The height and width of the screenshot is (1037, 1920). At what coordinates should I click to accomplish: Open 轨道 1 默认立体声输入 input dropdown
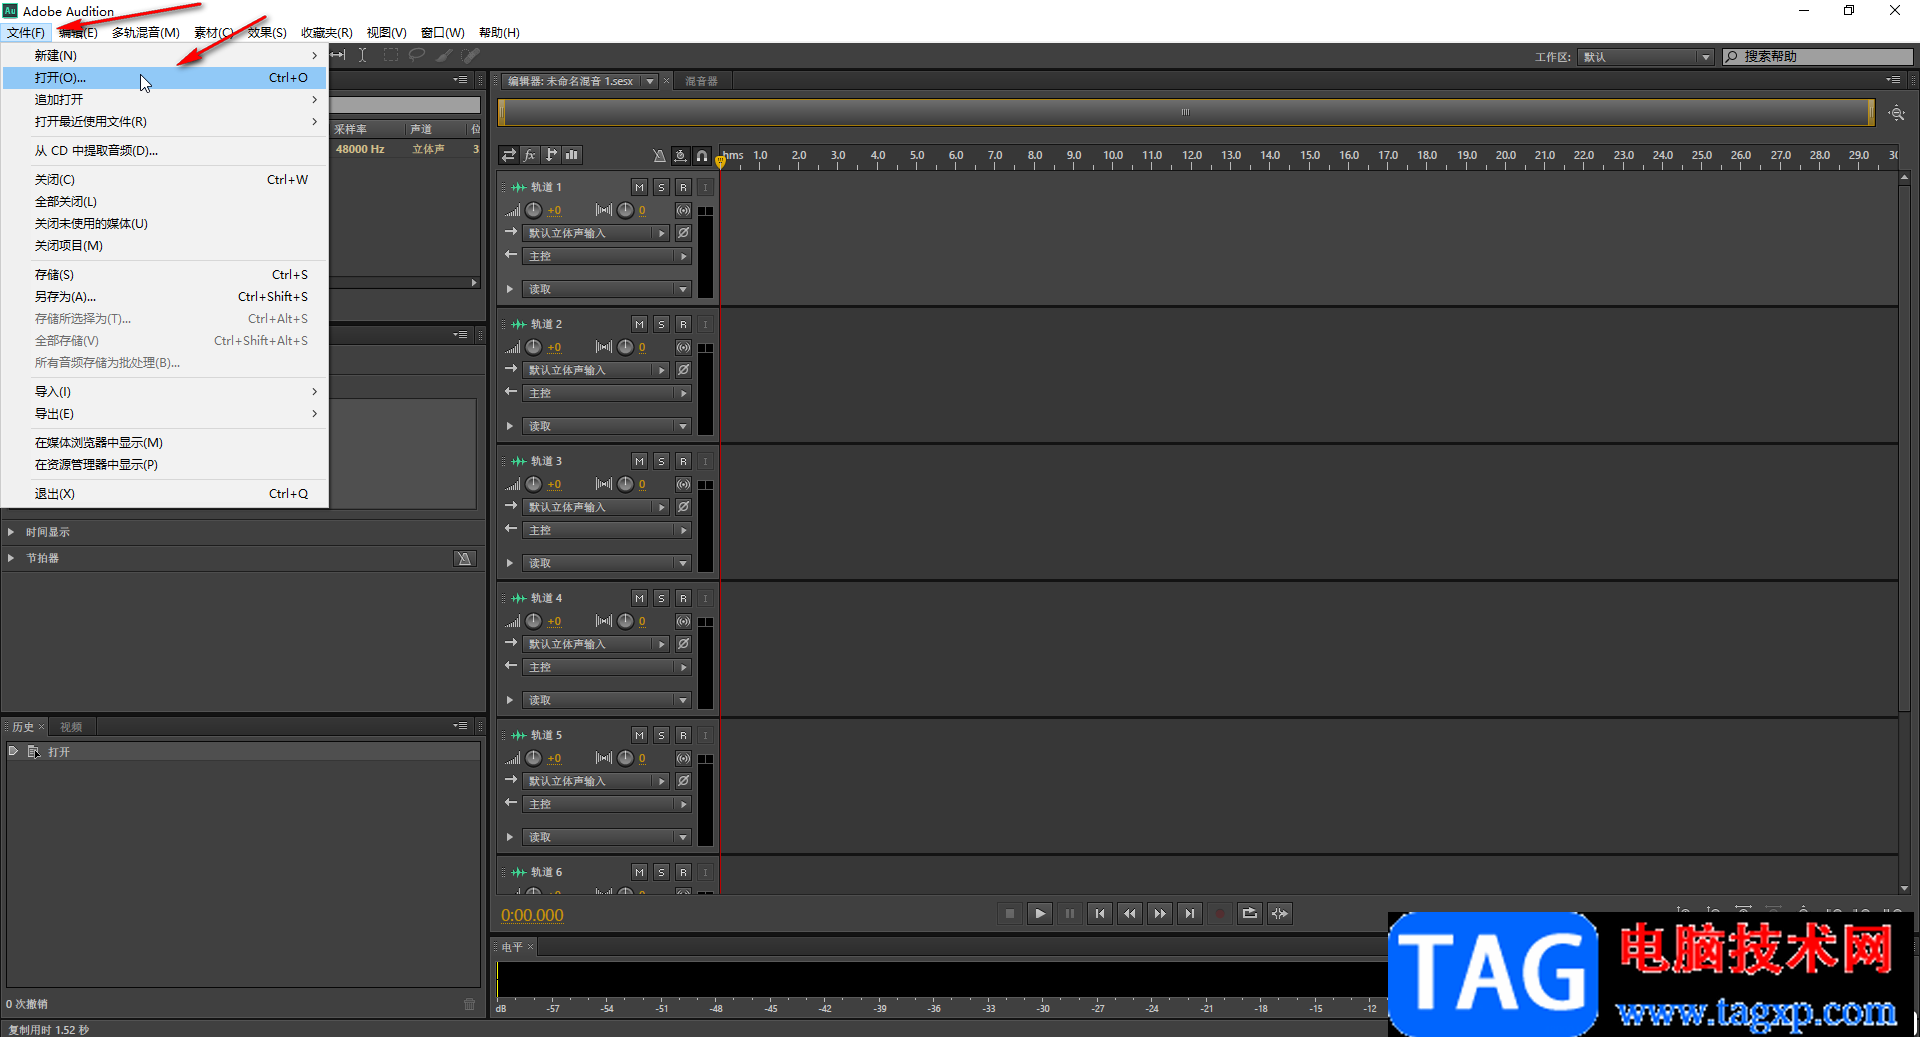[596, 233]
